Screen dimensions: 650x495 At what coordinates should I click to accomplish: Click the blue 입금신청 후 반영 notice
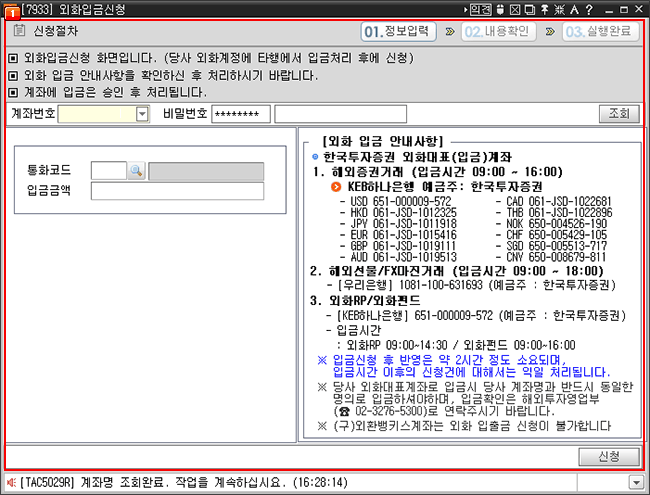463,366
